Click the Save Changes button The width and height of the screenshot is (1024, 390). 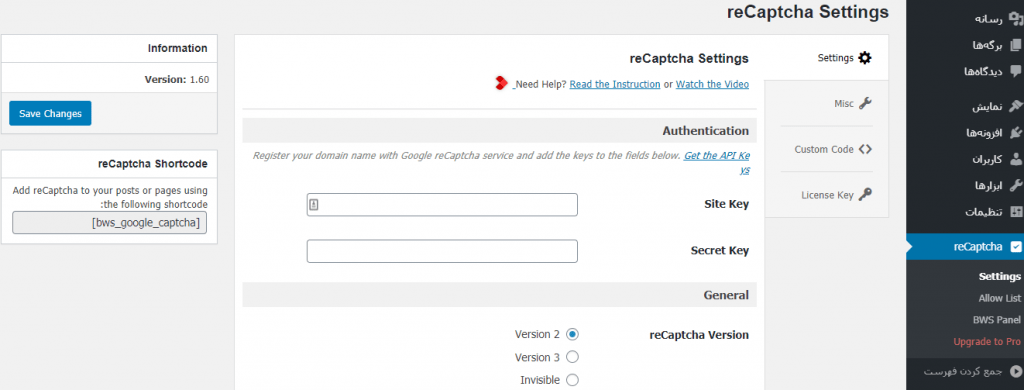point(50,113)
